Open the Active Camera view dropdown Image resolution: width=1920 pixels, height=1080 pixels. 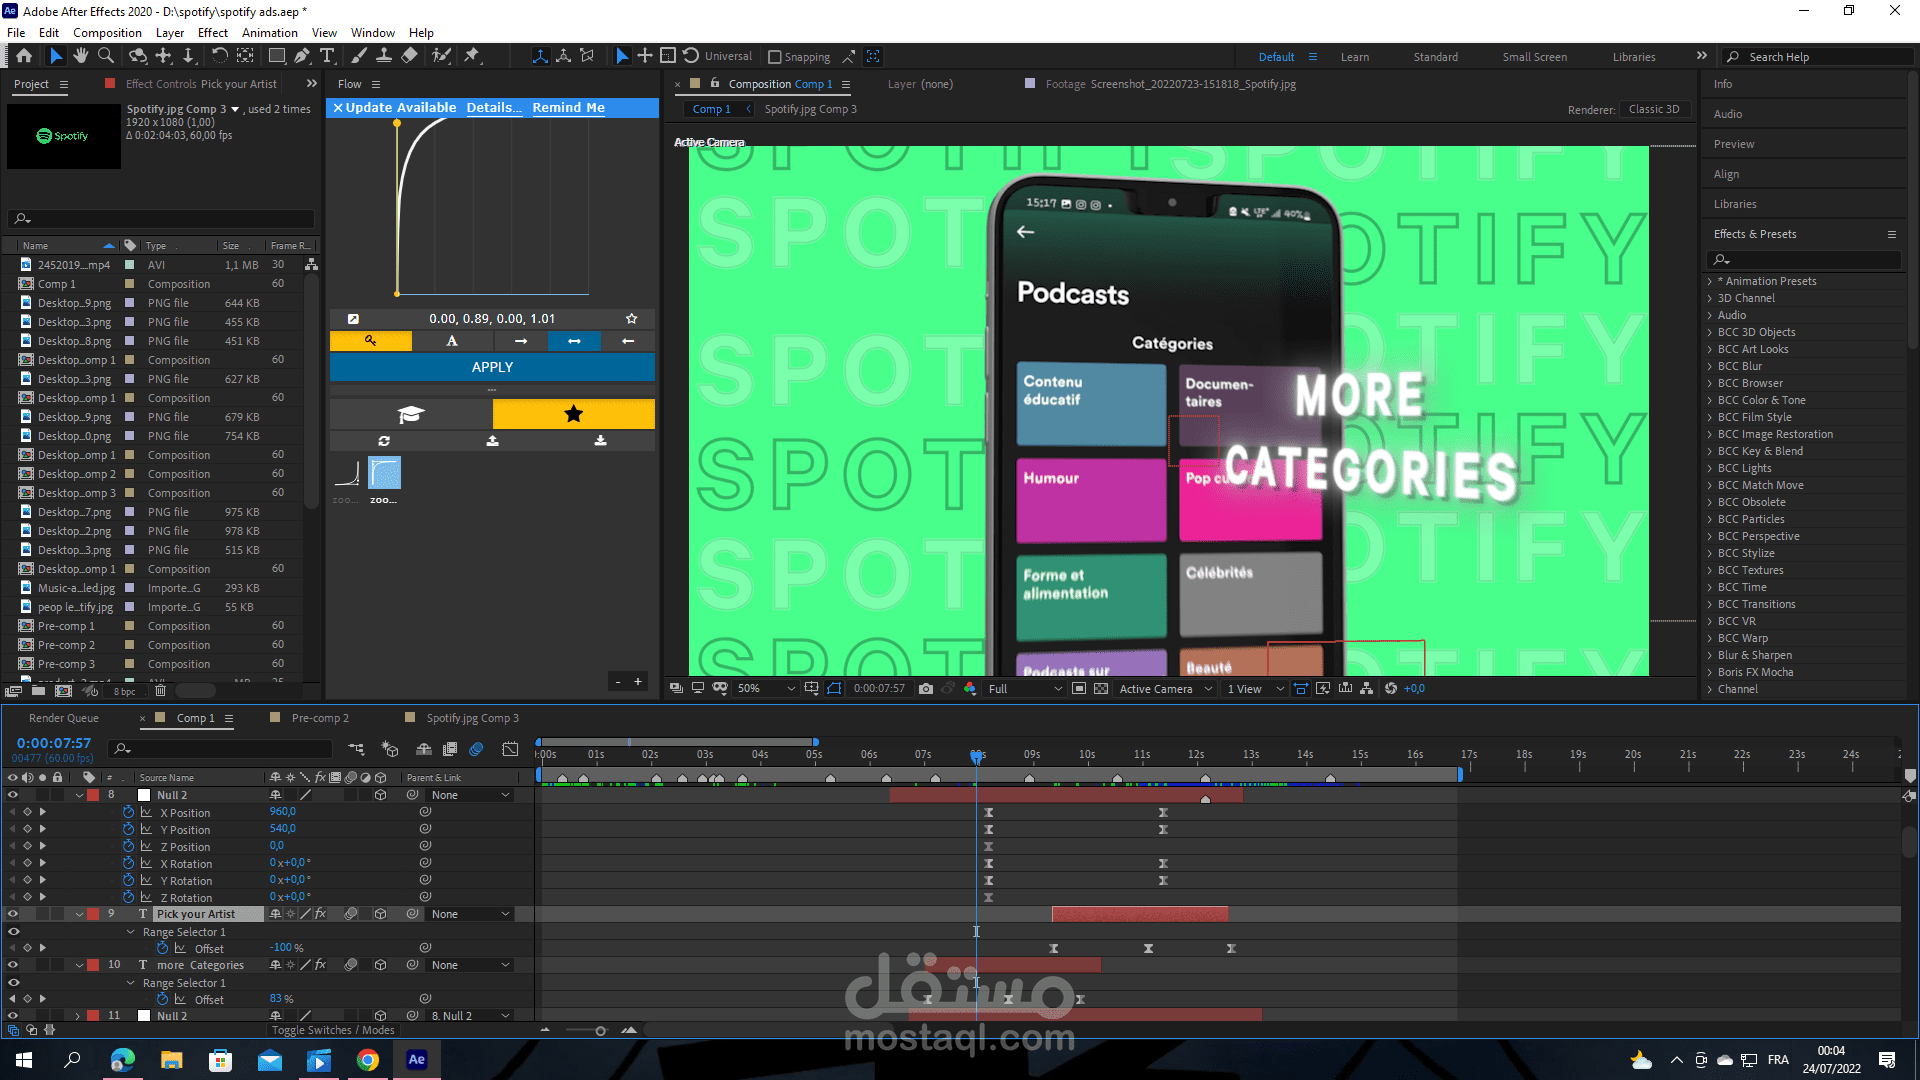[1165, 688]
